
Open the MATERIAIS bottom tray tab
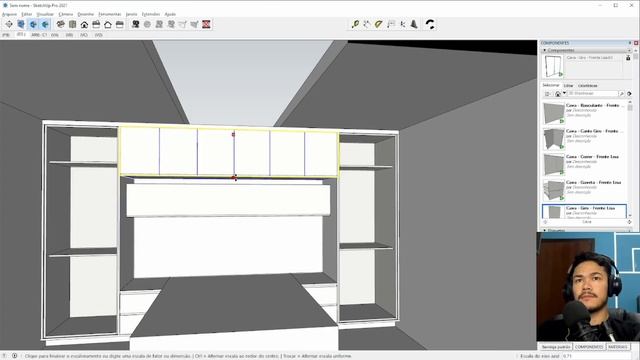point(618,347)
